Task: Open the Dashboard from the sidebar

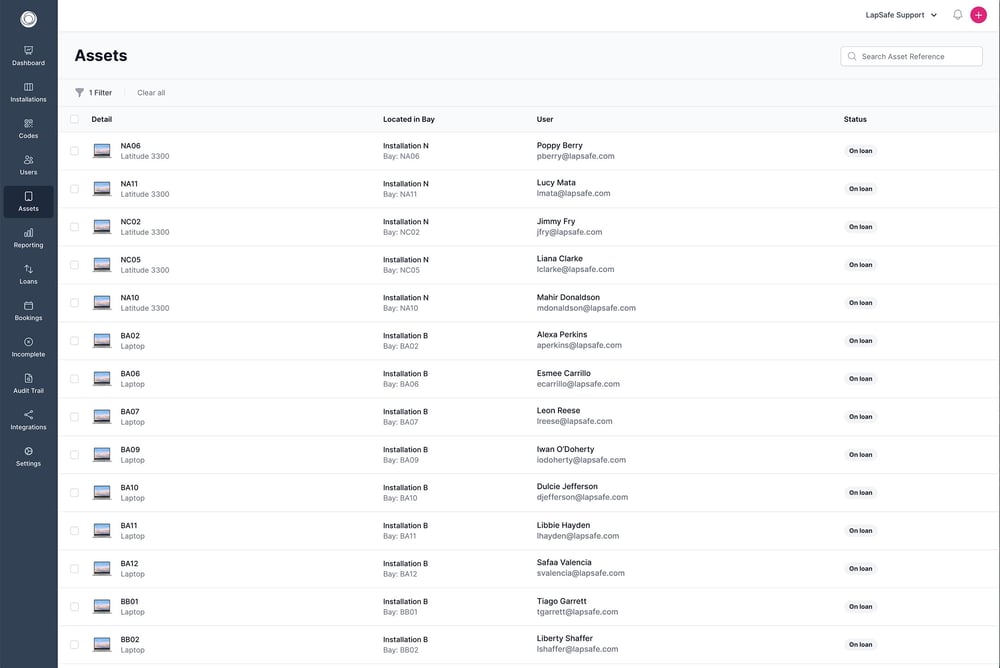Action: (x=27, y=55)
